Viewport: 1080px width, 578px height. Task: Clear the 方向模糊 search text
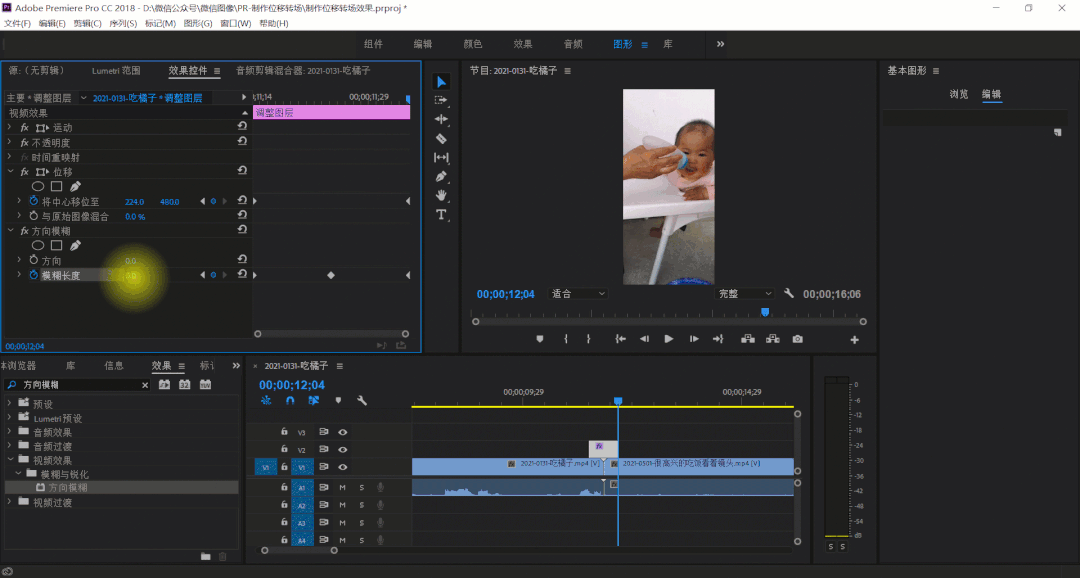(x=145, y=385)
